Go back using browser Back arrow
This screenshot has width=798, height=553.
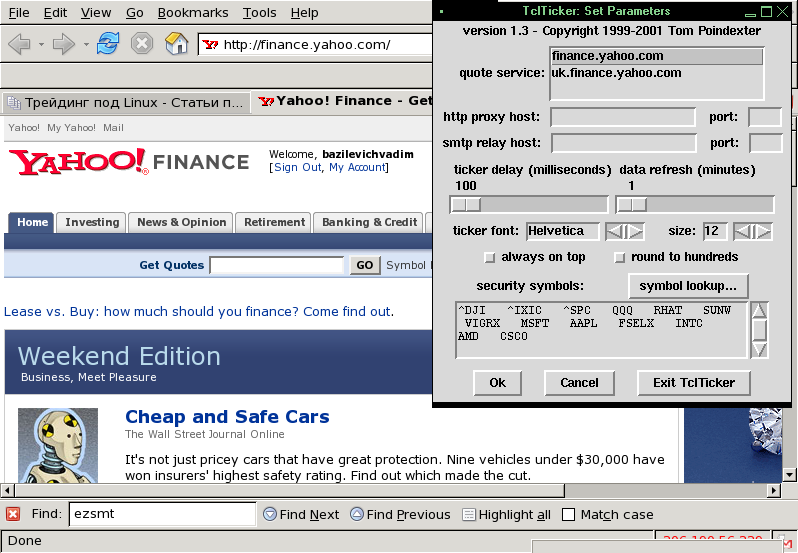pyautogui.click(x=19, y=44)
